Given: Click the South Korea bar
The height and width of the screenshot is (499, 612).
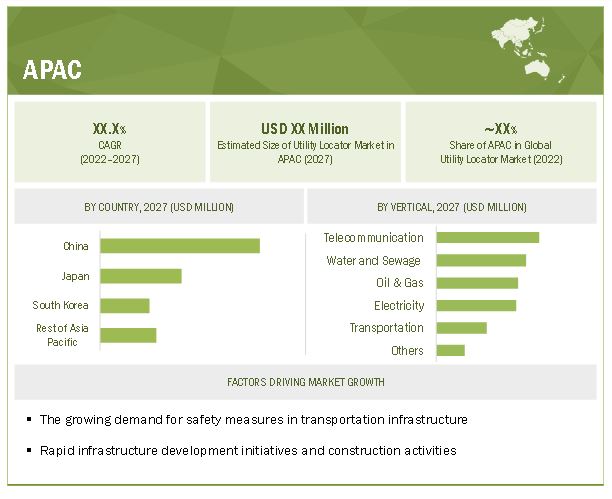Looking at the screenshot, I should click(x=125, y=305).
